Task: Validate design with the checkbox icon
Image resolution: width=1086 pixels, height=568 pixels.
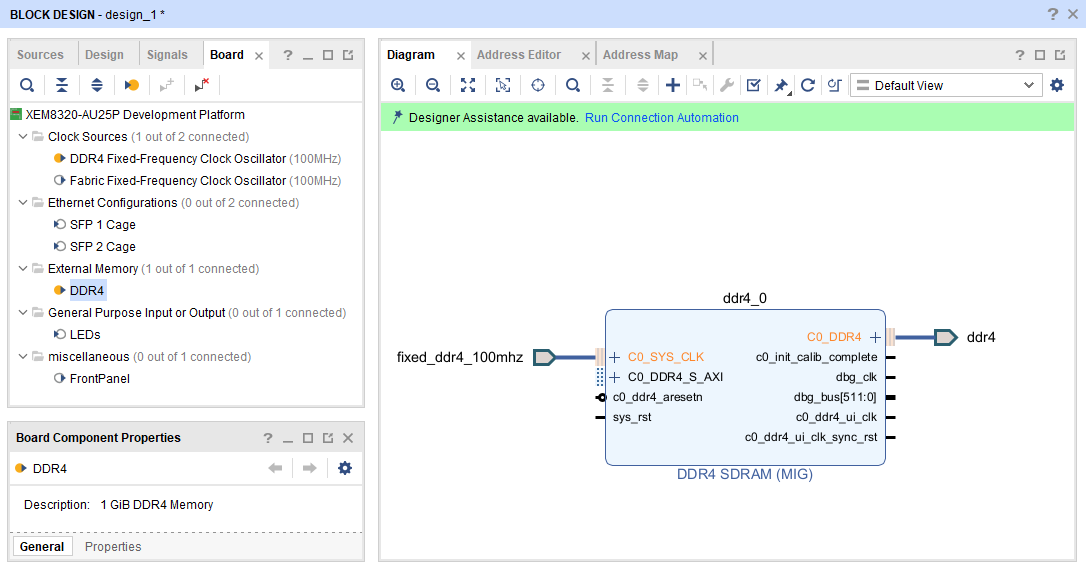Action: [754, 85]
